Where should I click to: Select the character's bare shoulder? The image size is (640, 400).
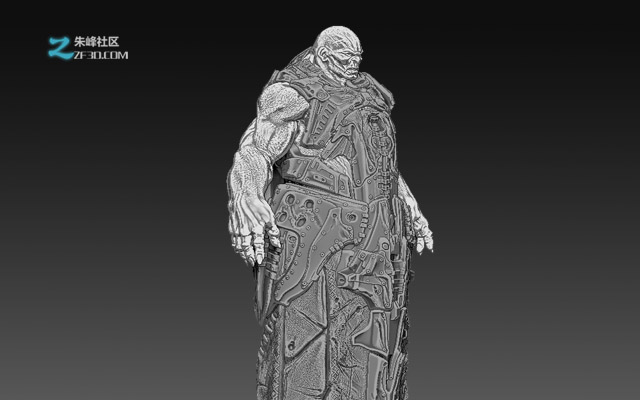pos(282,102)
